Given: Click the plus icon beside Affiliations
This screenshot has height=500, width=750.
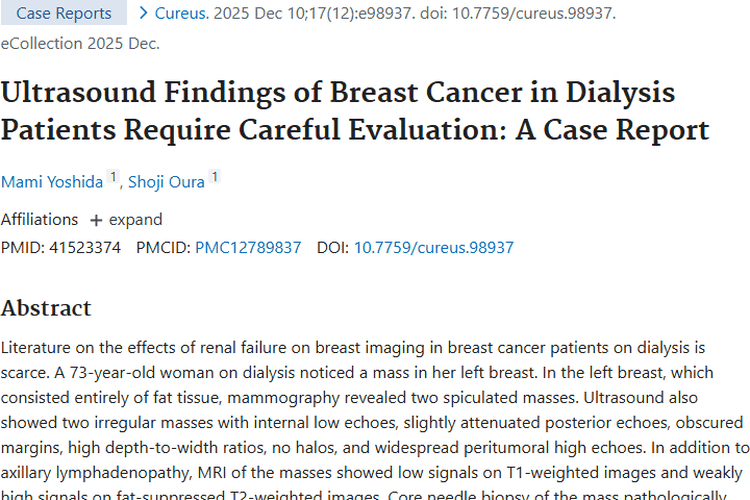Looking at the screenshot, I should point(96,220).
